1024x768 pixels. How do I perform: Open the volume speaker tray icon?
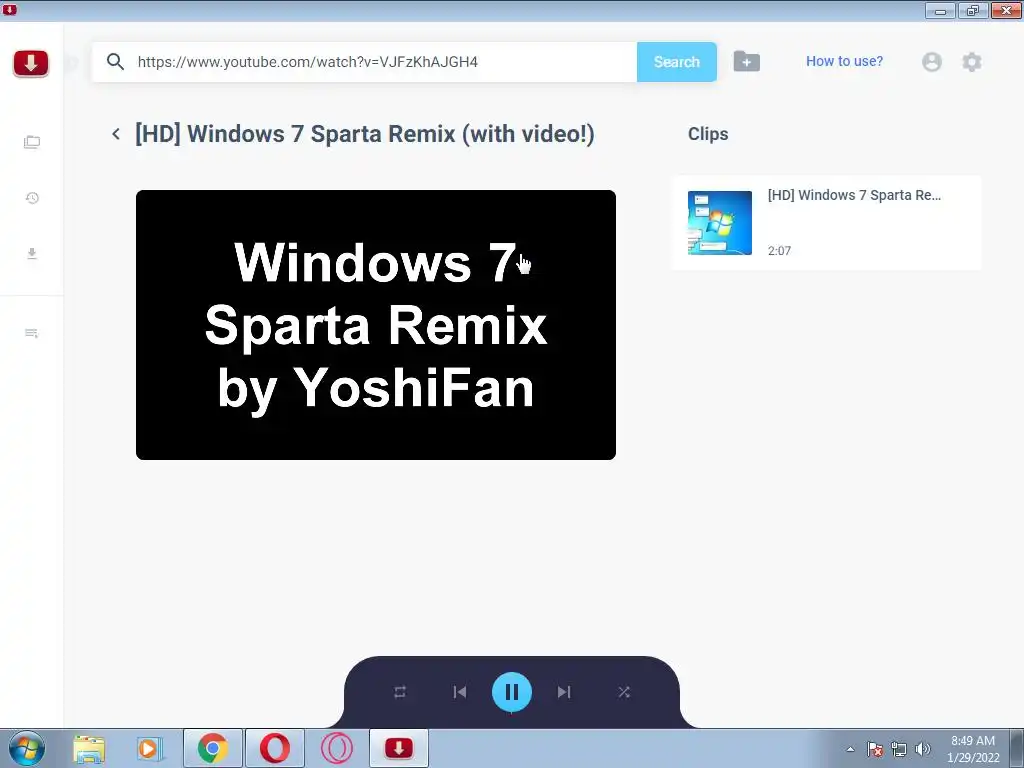point(923,749)
